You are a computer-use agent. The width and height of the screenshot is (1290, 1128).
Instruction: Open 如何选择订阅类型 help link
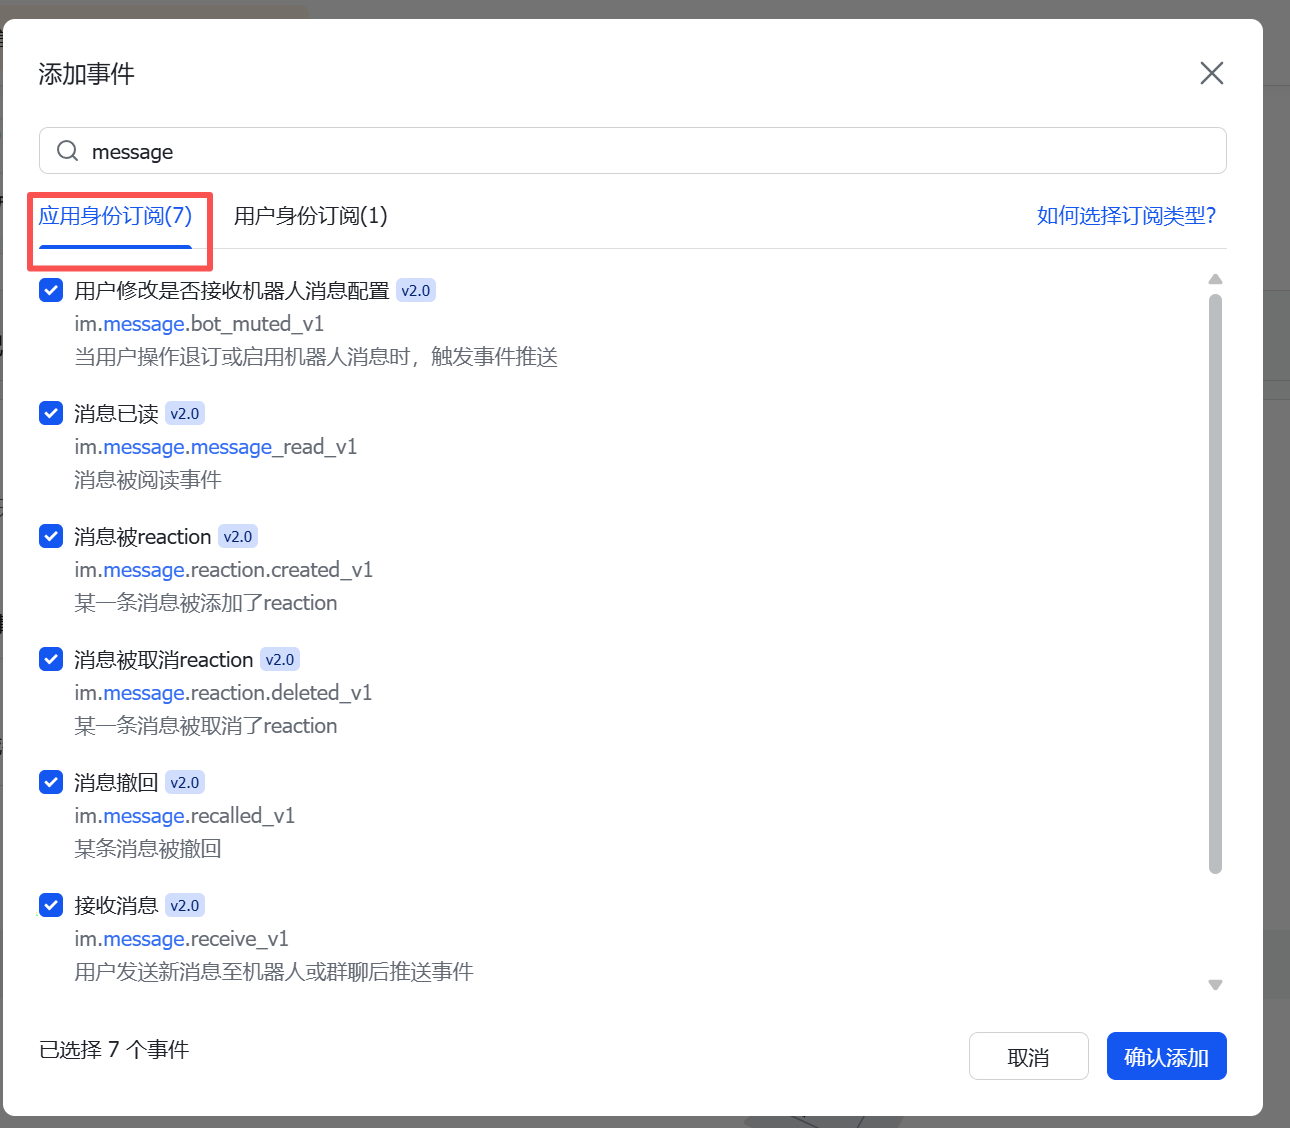1126,216
